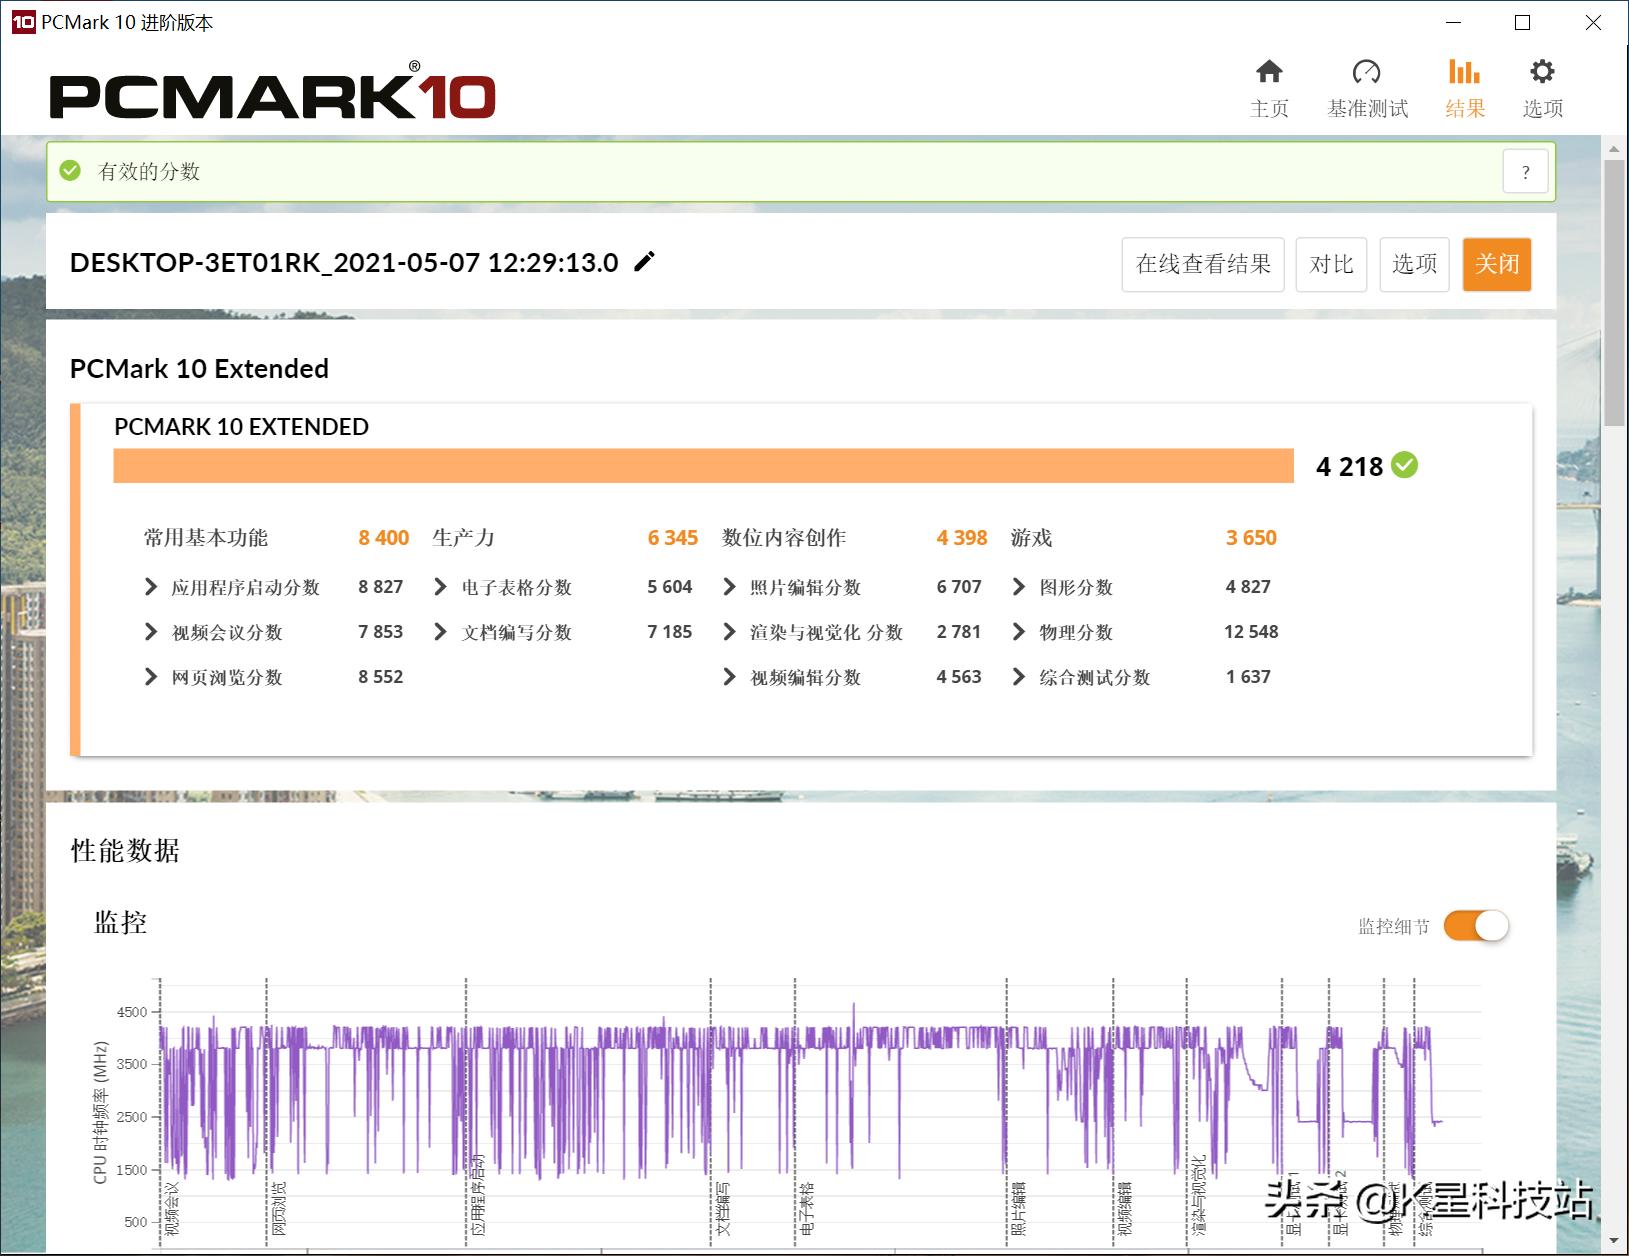1629x1256 pixels.
Task: Go to the 基准测试 tab label
Action: (1367, 109)
